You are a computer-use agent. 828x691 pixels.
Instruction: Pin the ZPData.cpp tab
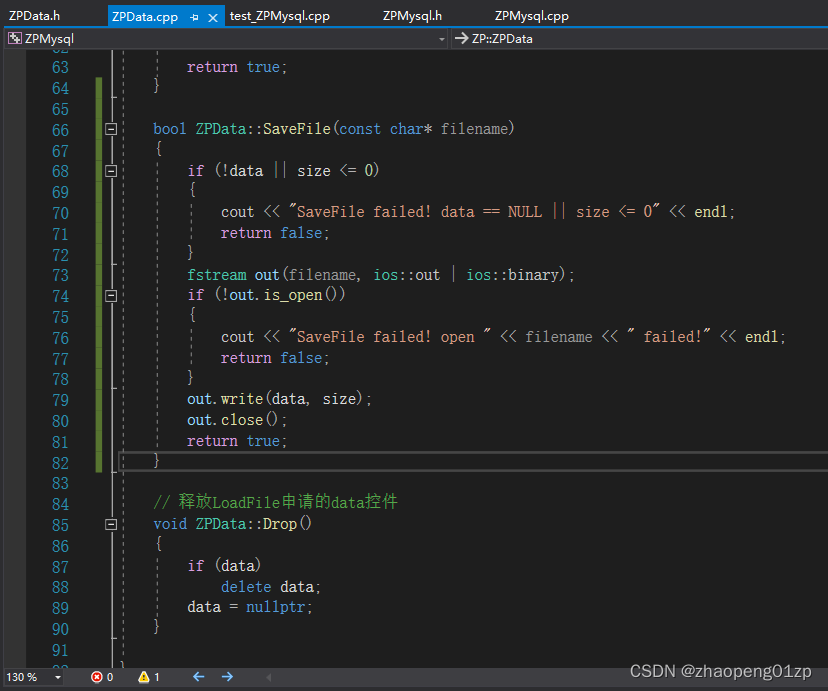click(194, 17)
